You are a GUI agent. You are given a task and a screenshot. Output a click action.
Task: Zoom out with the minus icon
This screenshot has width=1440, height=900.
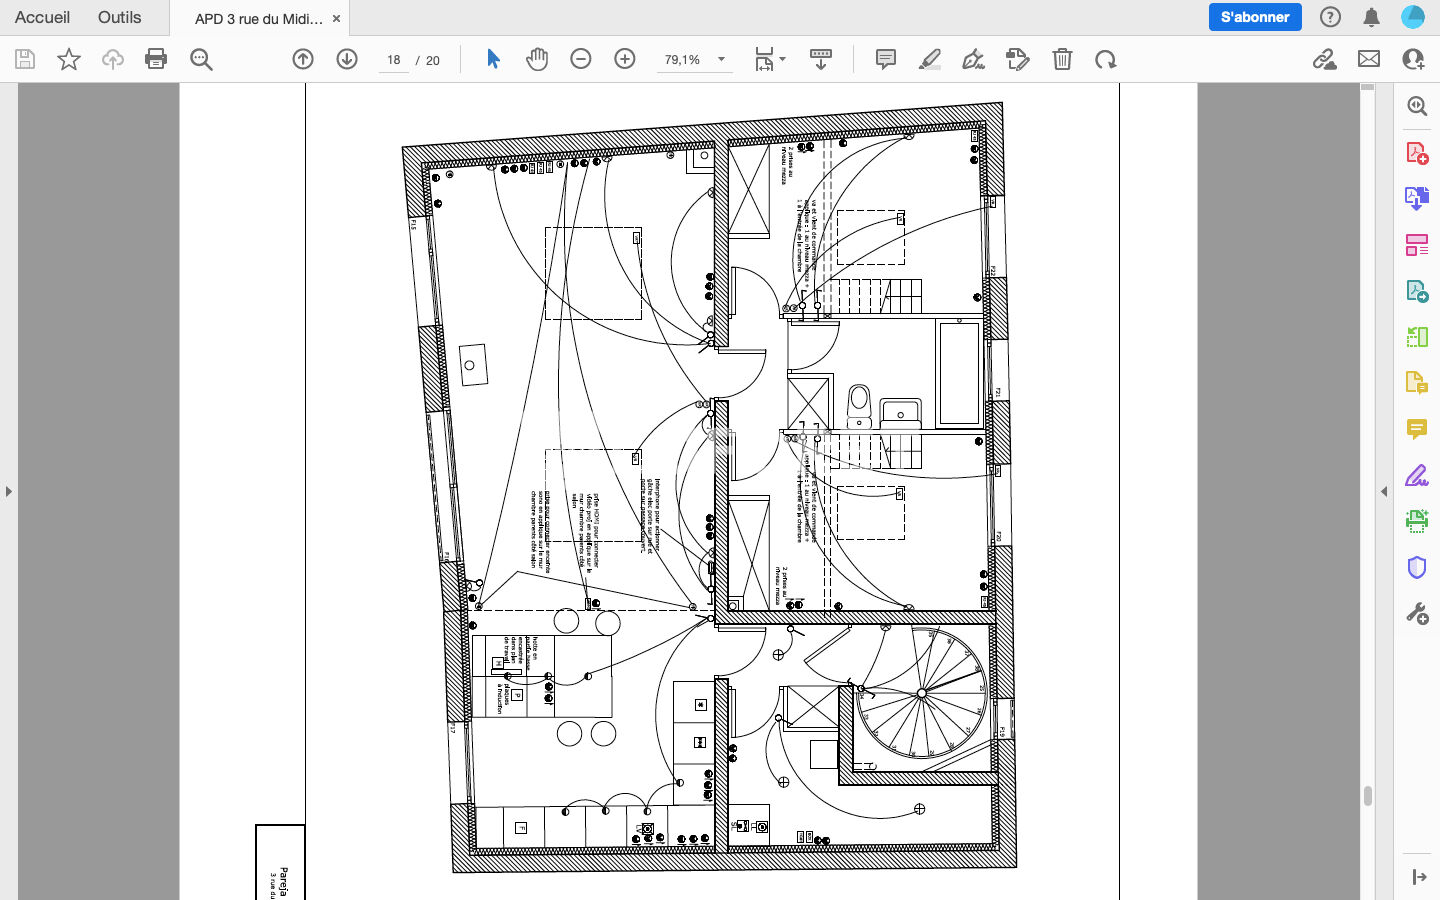[x=581, y=59]
